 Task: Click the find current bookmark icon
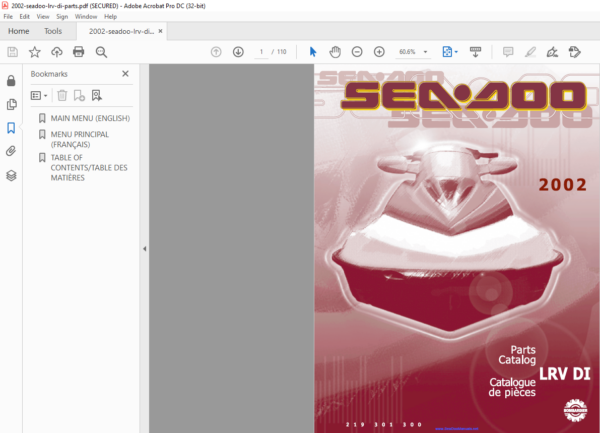[96, 95]
